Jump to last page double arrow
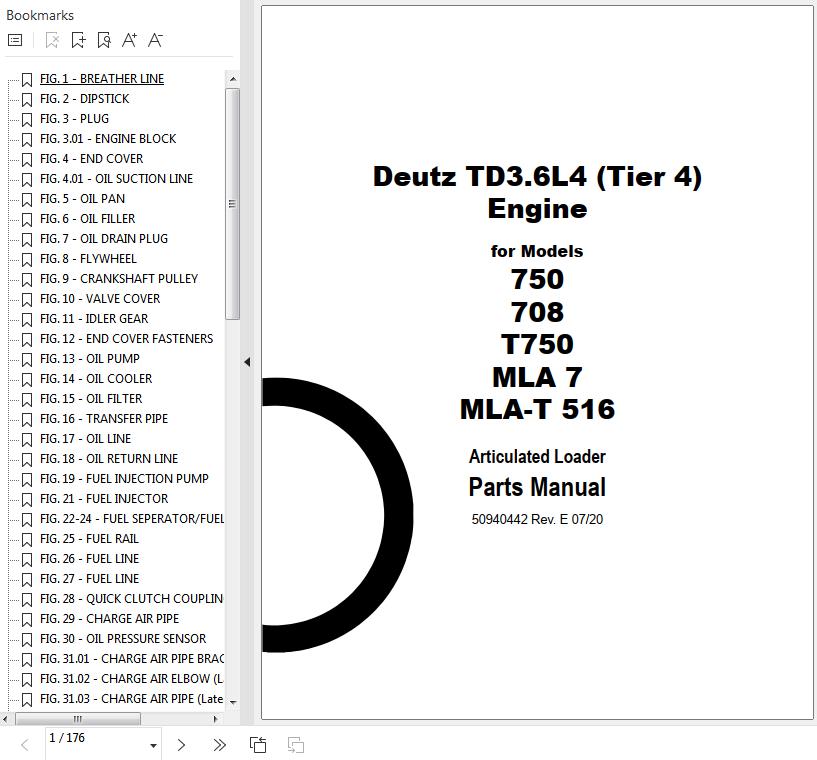The image size is (817, 760). 219,745
